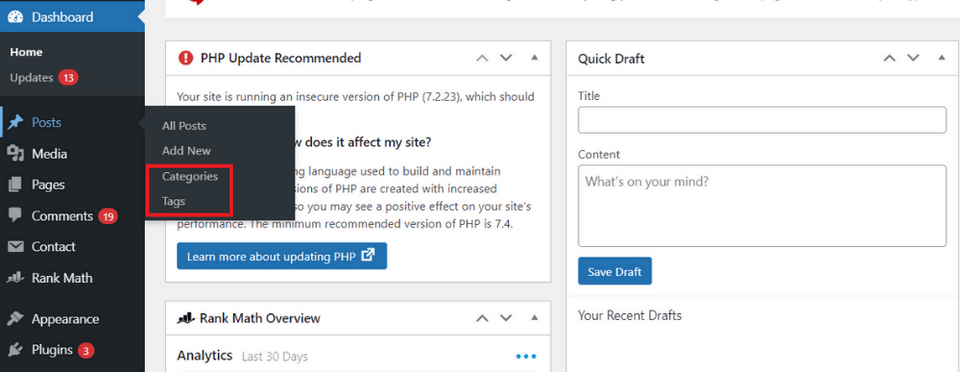Click the Rank Math Overview chart icon
This screenshot has width=960, height=372.
pyautogui.click(x=186, y=318)
